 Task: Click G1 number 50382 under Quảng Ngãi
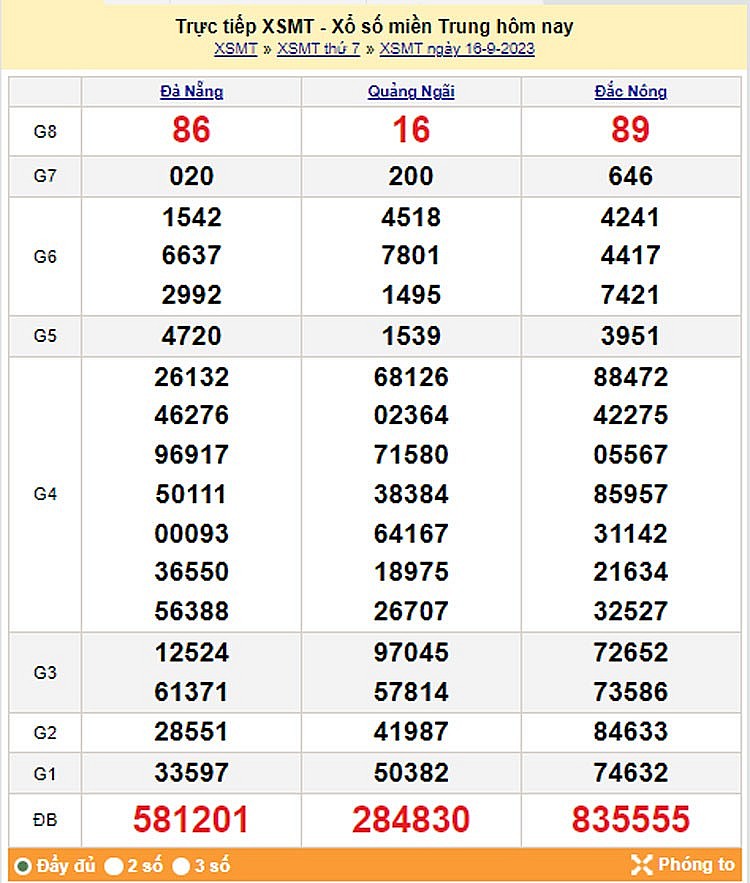[x=411, y=773]
